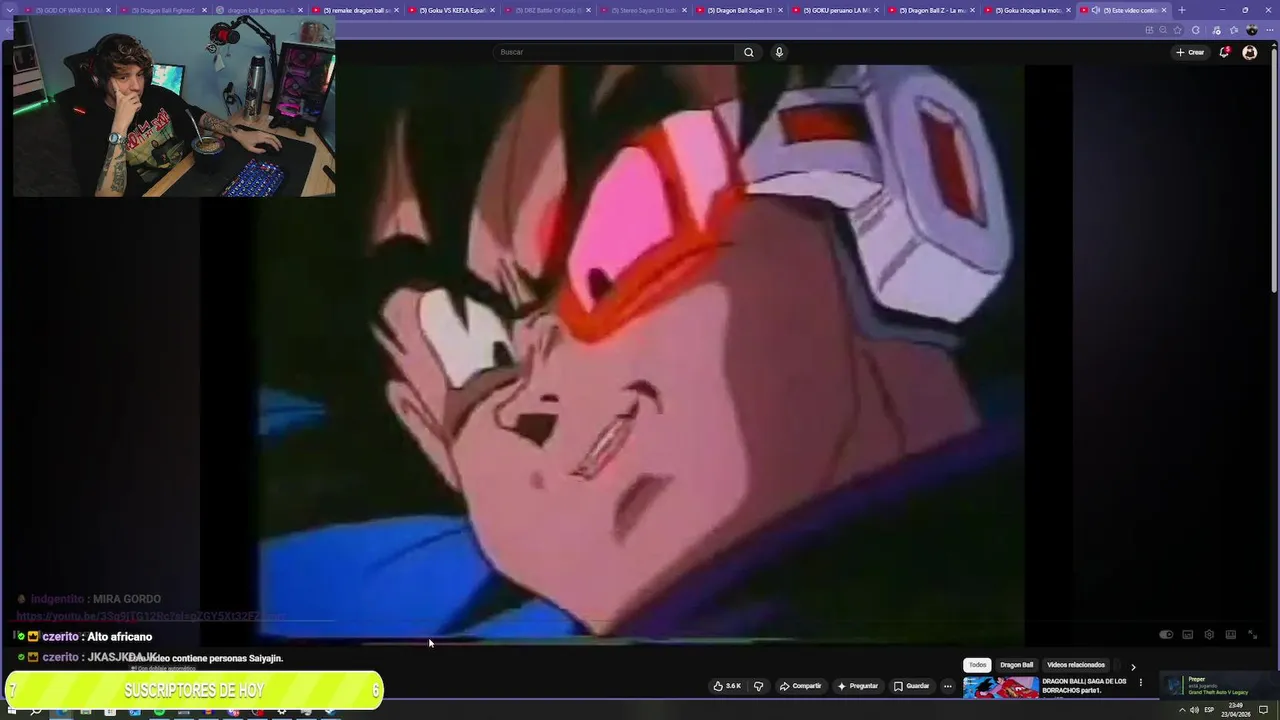Toggle subtitles in the video player
This screenshot has height=720, width=1280.
[1188, 635]
